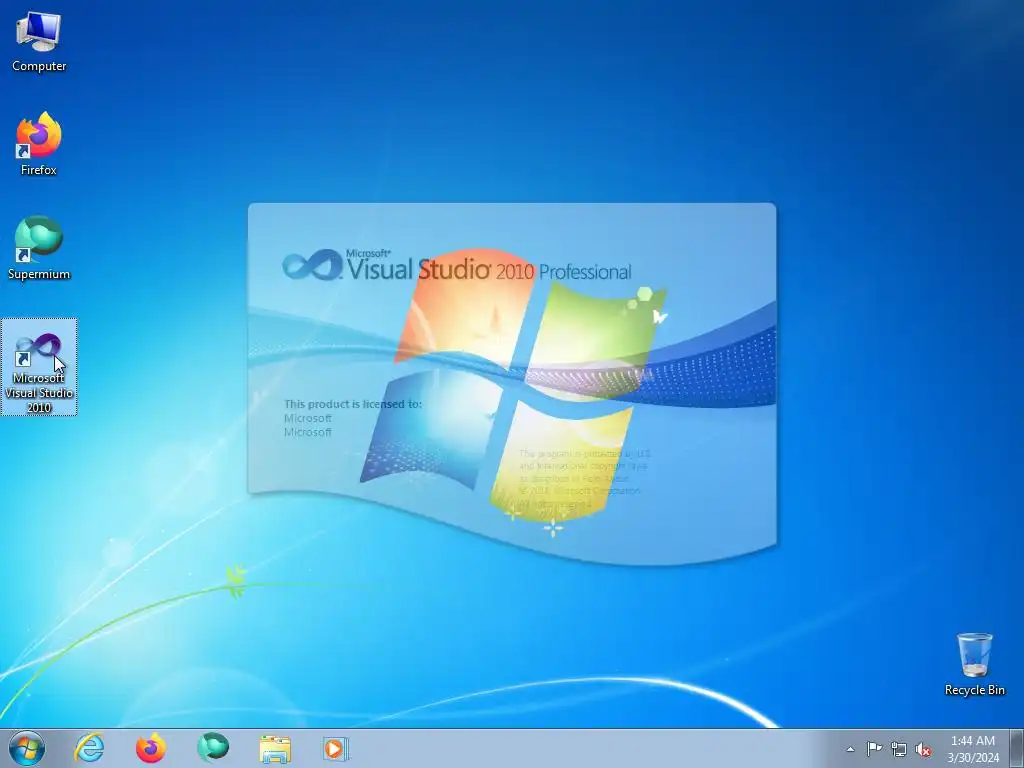Open Action Center flag icon
This screenshot has width=1024, height=768.
[874, 749]
